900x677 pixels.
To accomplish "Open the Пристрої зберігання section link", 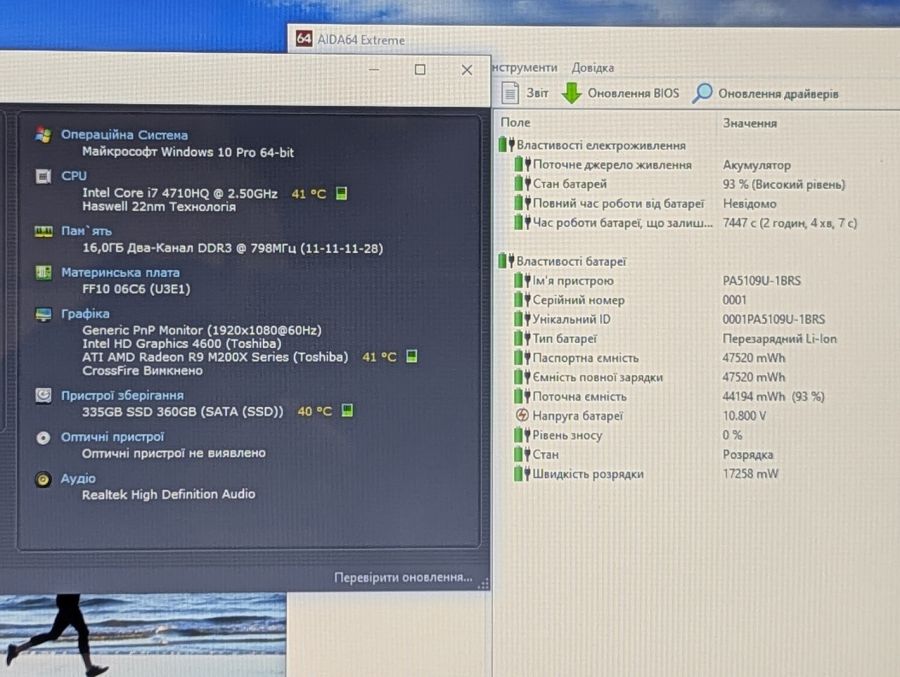I will (122, 395).
